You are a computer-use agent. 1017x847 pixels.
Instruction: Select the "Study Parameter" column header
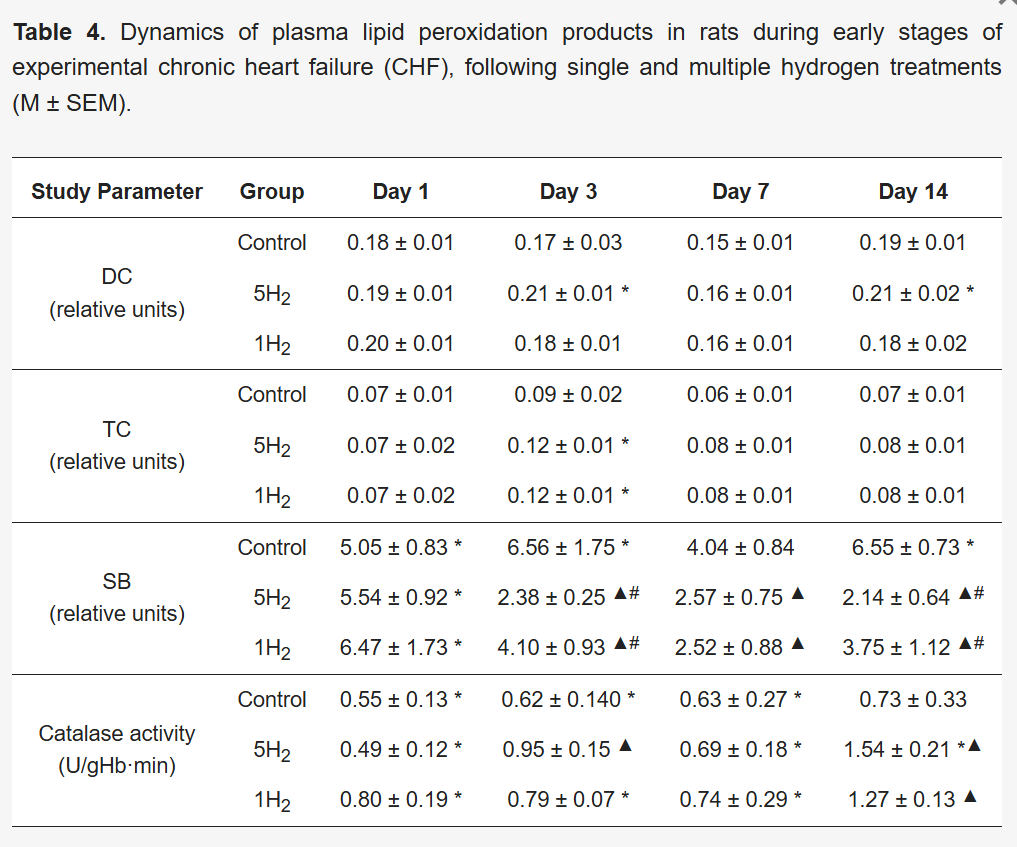point(117,192)
